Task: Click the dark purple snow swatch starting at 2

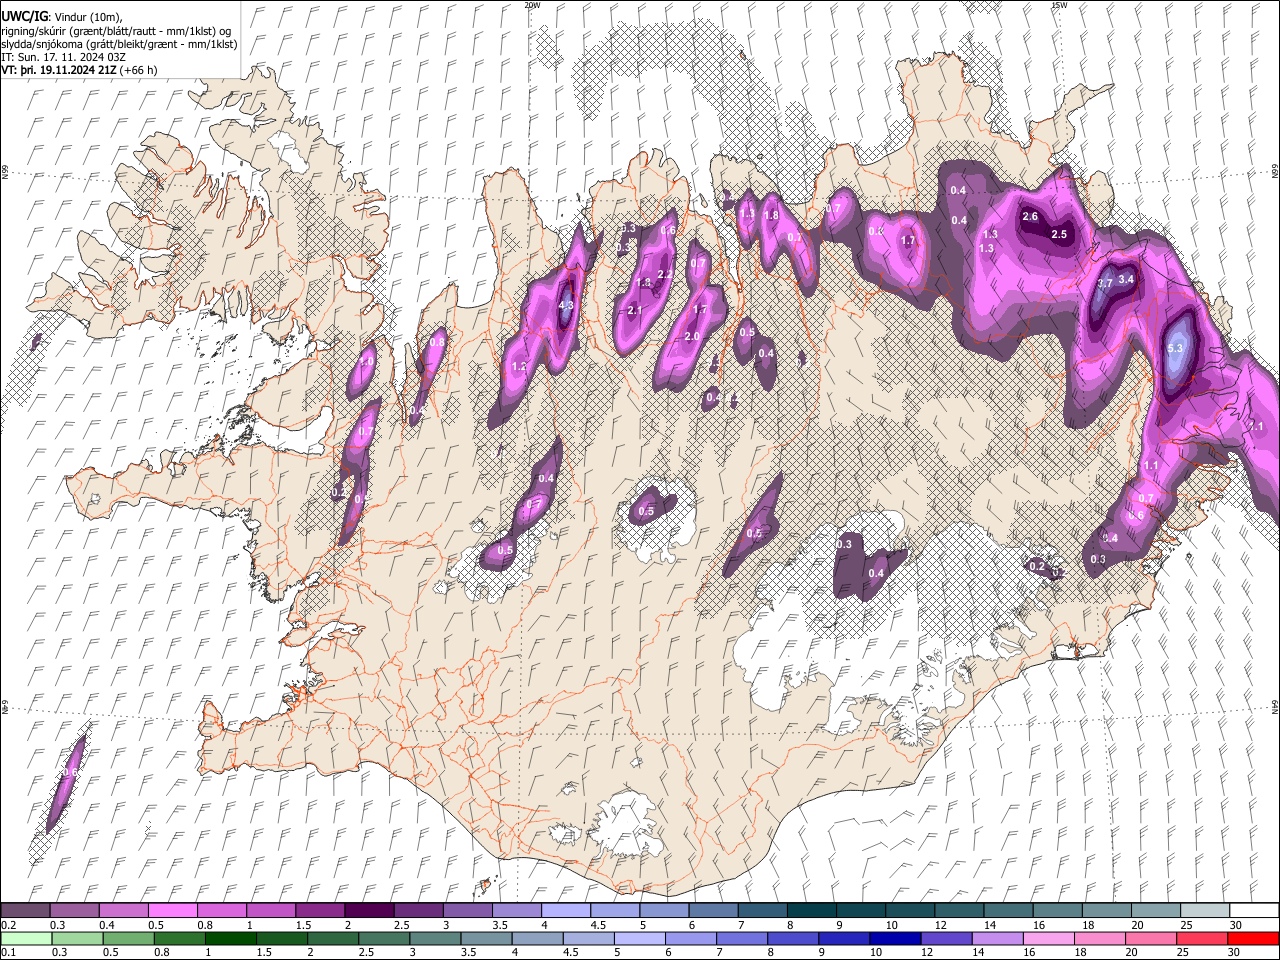Action: point(368,910)
